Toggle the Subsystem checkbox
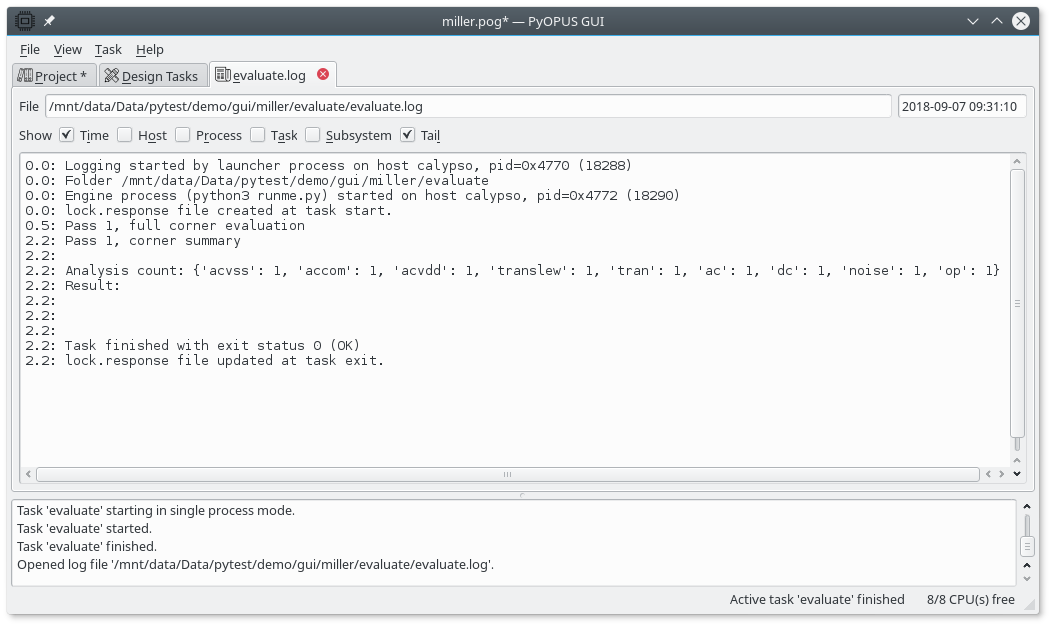 point(313,135)
